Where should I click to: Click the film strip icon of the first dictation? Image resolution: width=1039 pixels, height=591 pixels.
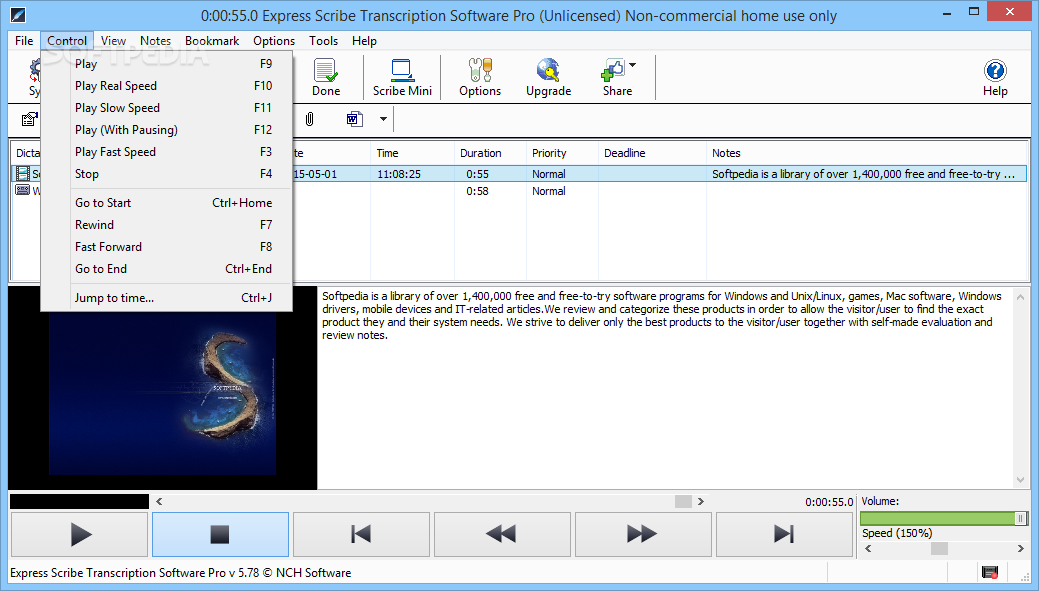pos(23,174)
